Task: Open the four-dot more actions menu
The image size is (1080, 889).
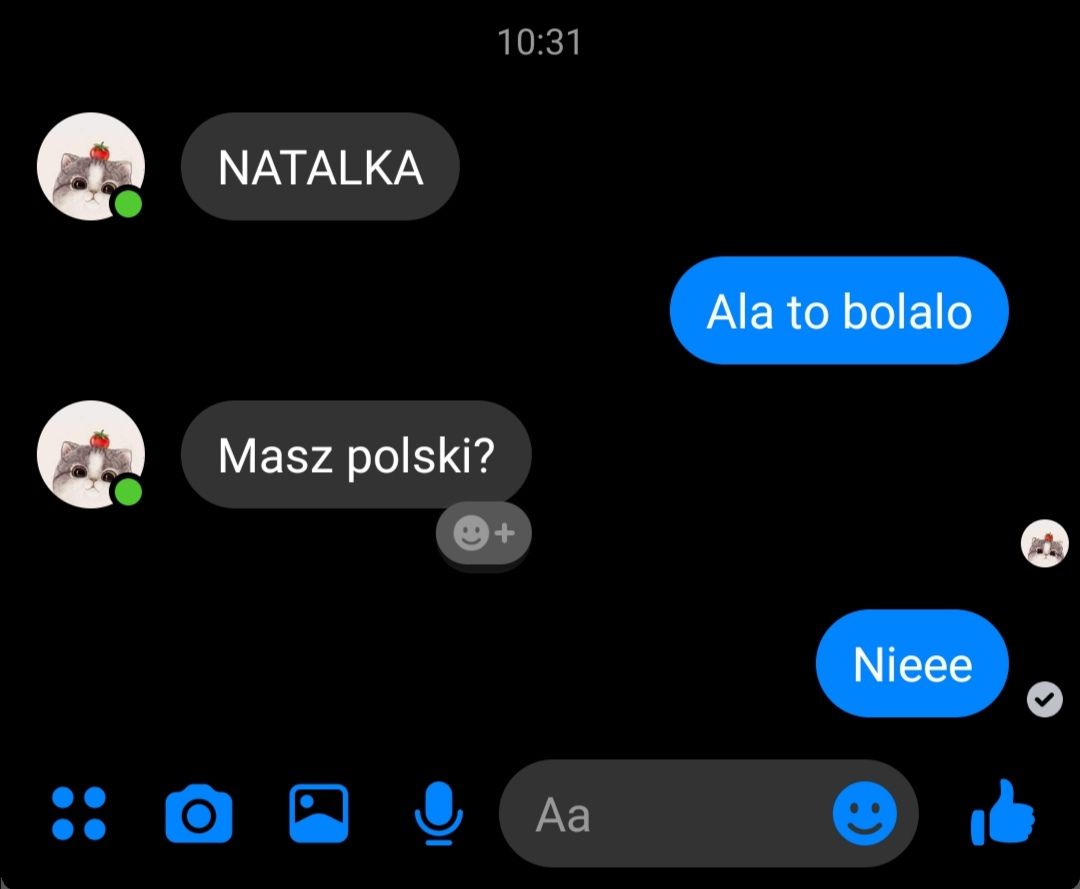Action: tap(79, 813)
